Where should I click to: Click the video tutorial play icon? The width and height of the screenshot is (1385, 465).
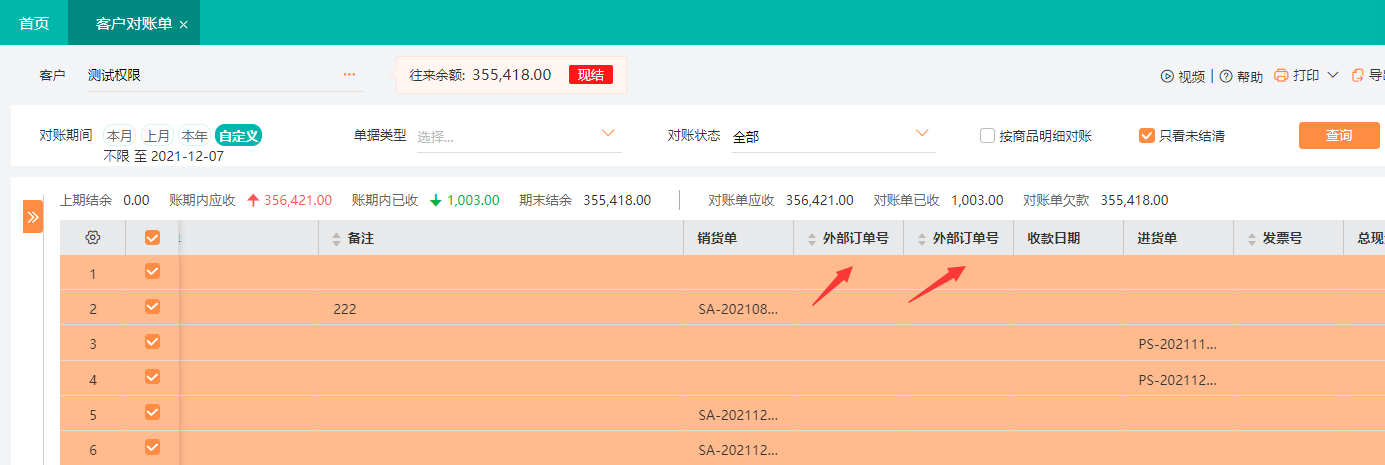[x=1166, y=76]
